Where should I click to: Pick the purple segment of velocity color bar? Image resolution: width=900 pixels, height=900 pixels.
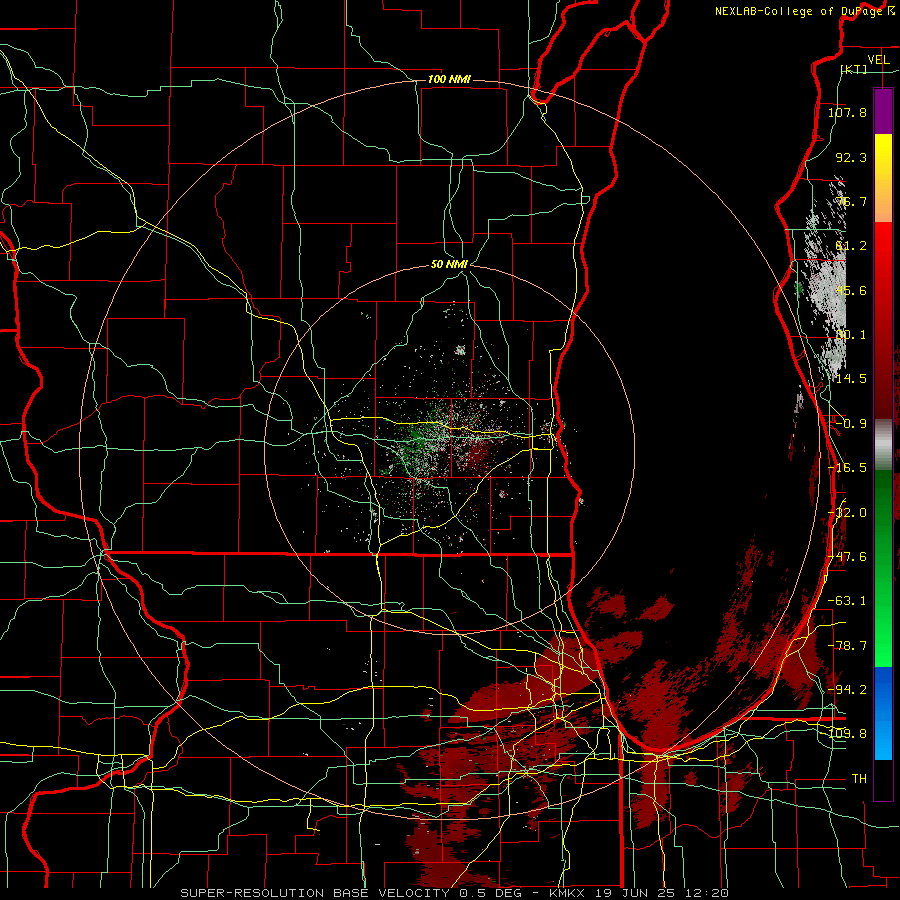(883, 111)
